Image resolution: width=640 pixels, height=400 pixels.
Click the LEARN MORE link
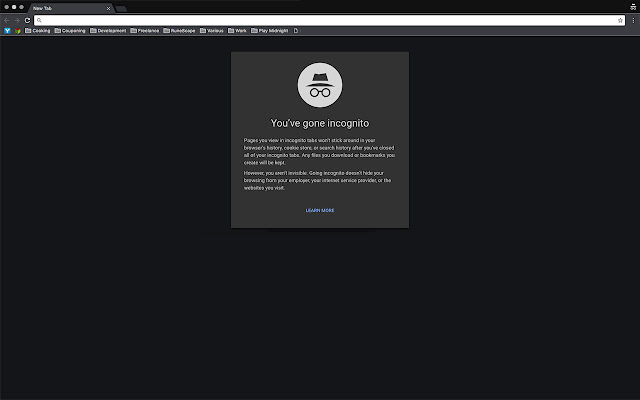[320, 211]
